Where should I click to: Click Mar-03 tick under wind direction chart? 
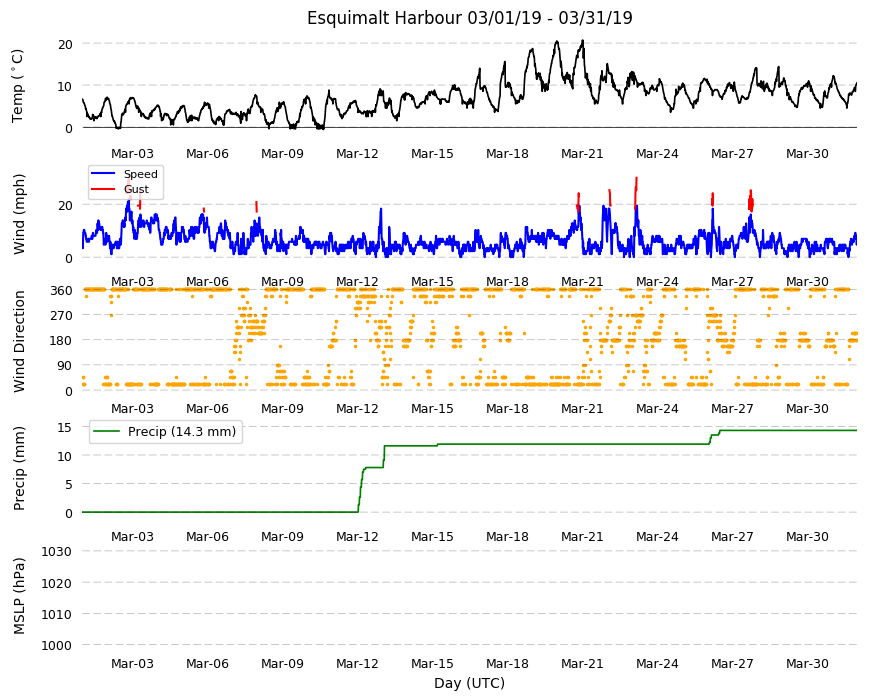coord(132,409)
